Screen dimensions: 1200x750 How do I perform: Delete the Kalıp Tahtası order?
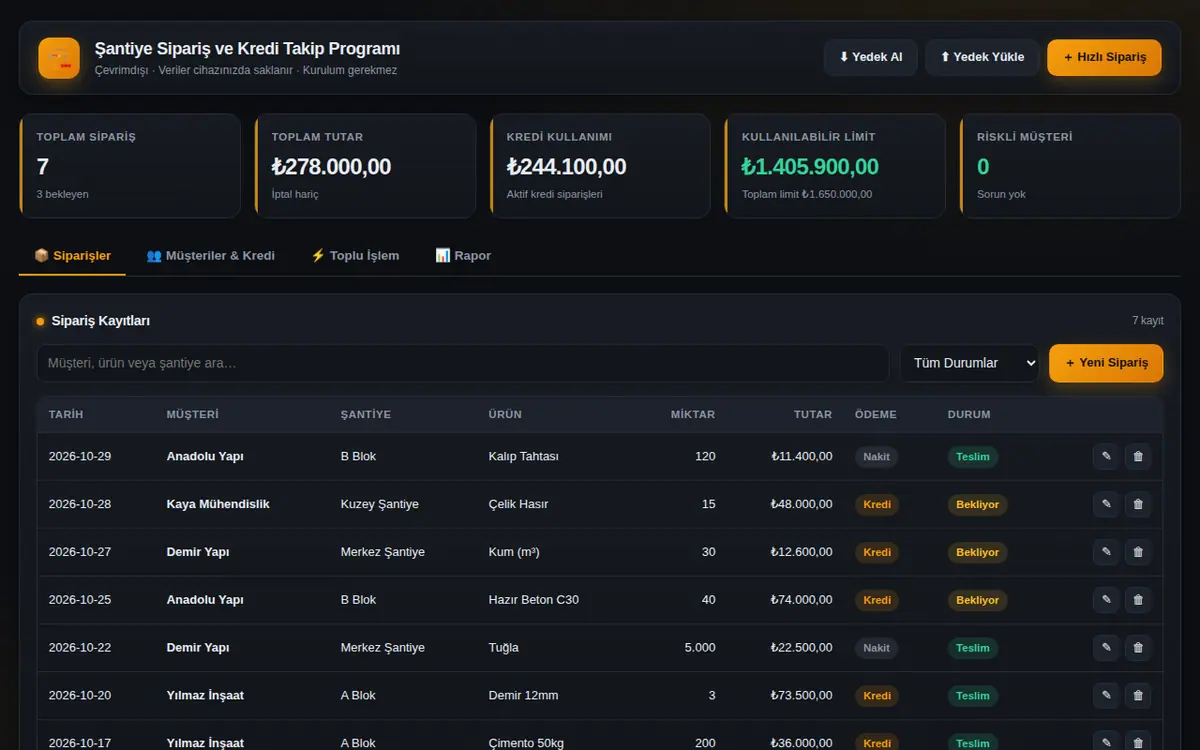click(1138, 456)
